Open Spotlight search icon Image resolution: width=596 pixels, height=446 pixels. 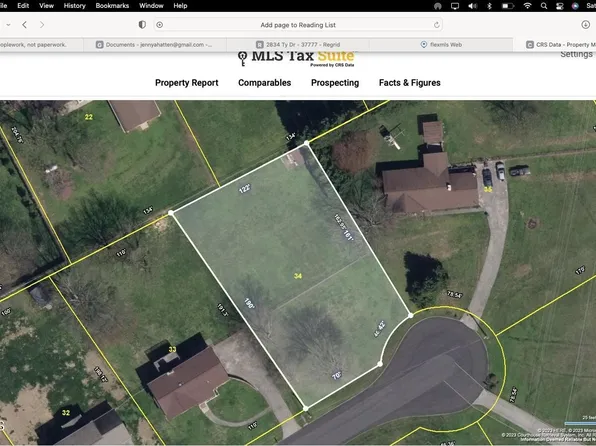pos(544,6)
